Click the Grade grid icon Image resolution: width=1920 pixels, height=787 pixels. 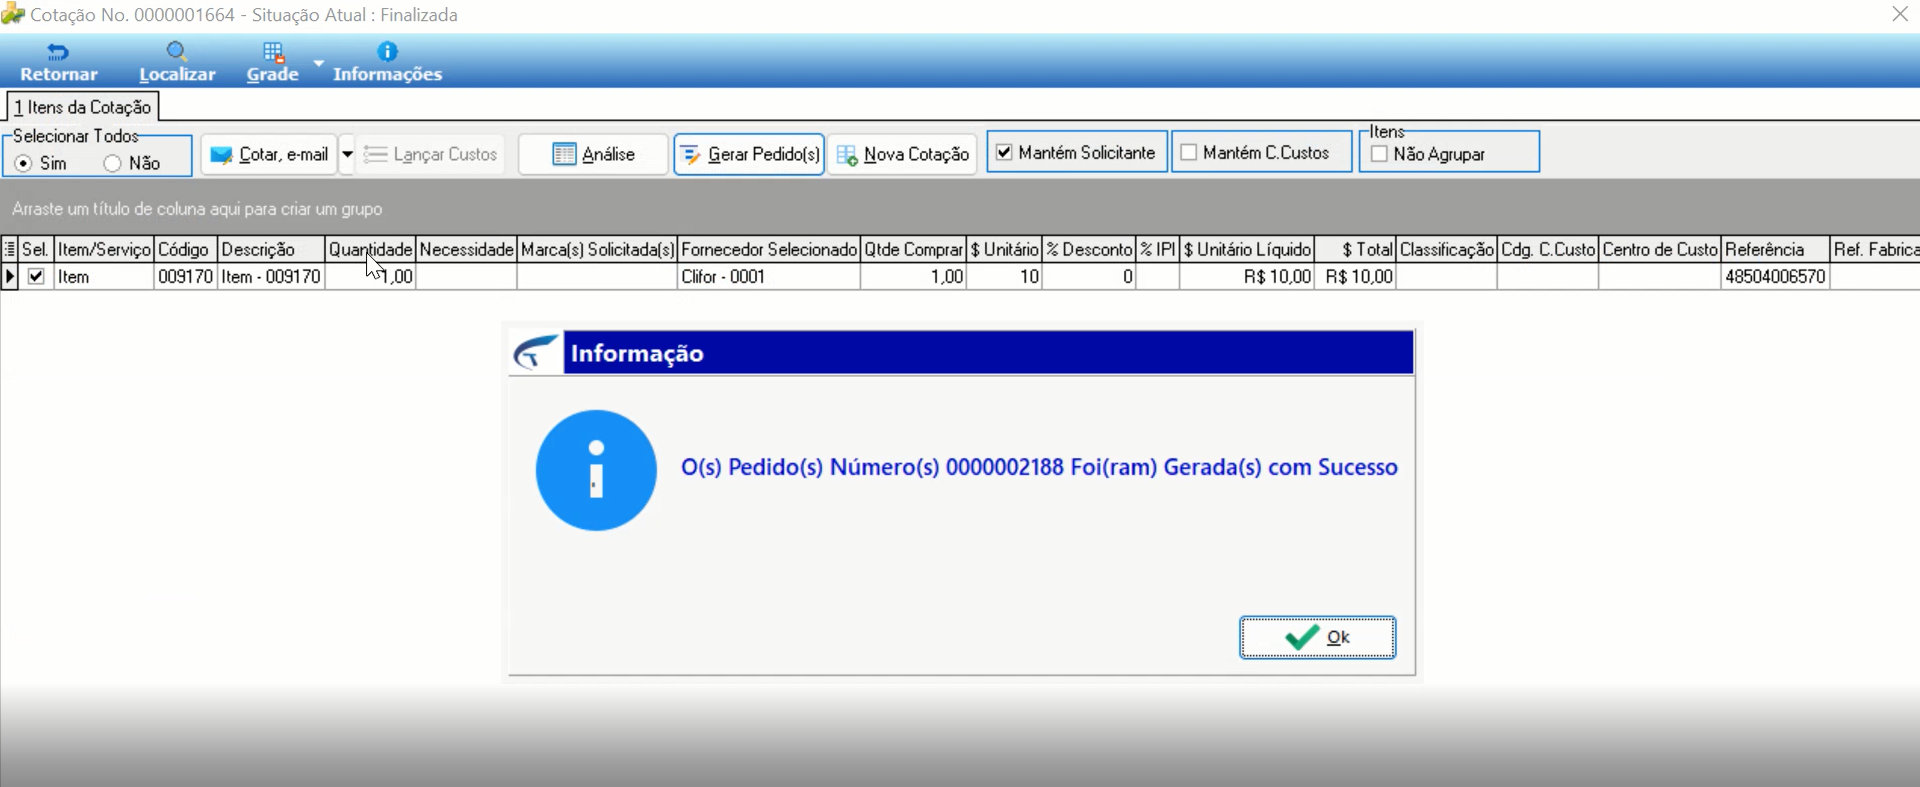(273, 52)
